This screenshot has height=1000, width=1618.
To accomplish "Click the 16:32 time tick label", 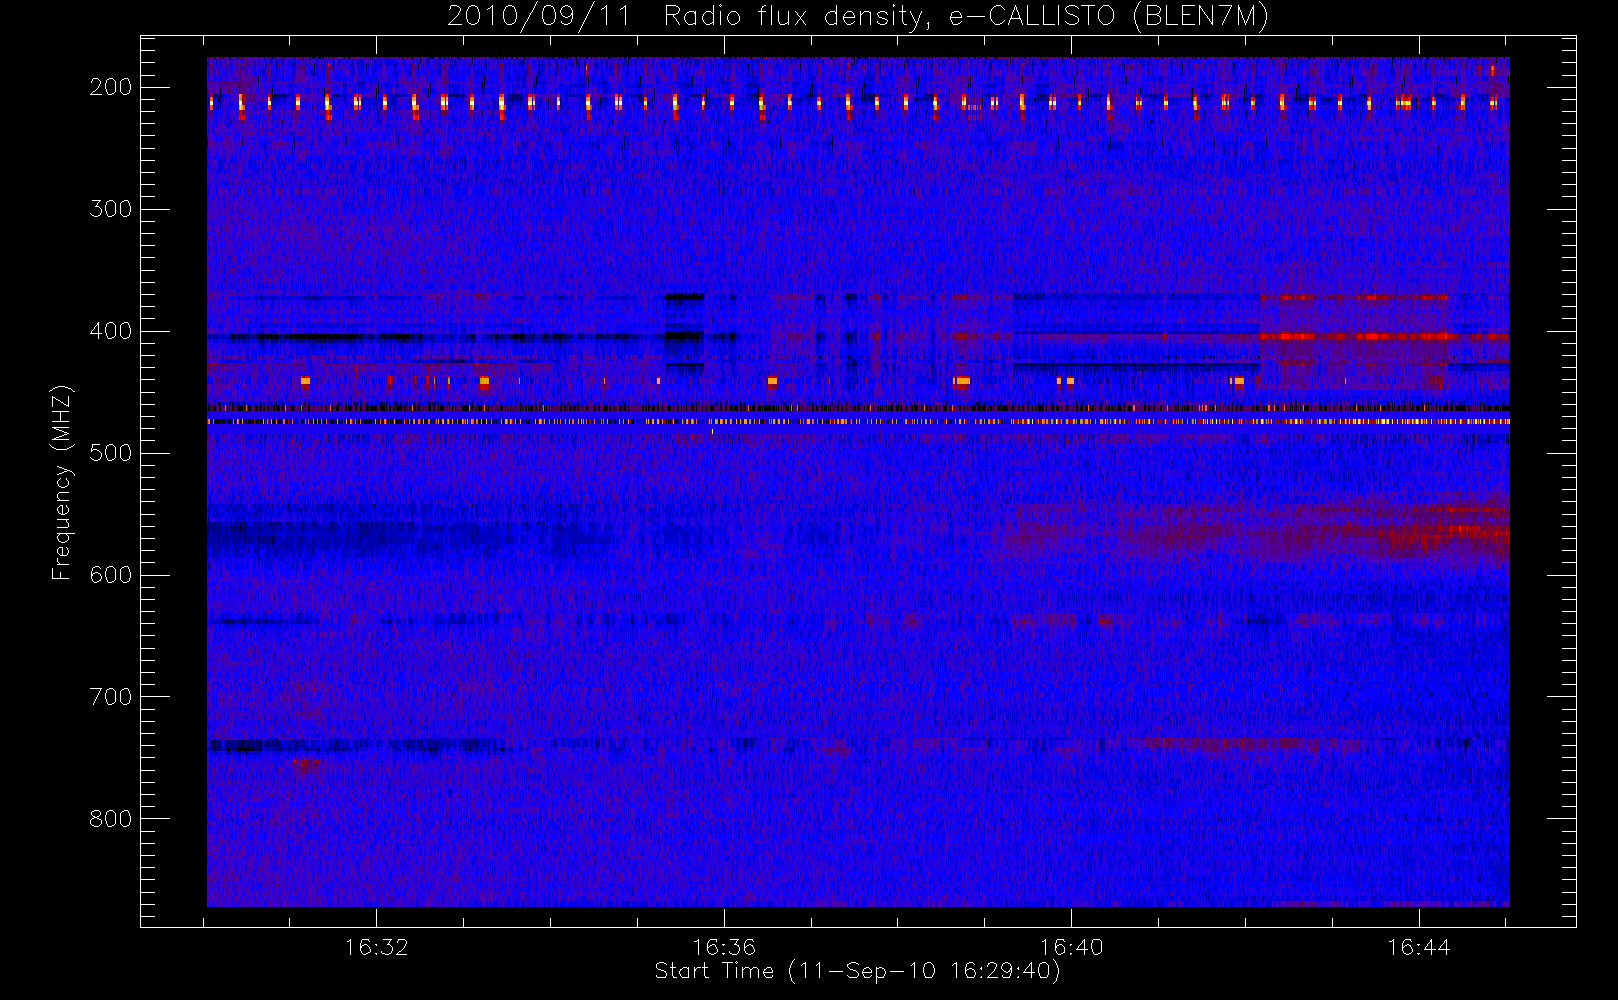I will click(x=377, y=947).
